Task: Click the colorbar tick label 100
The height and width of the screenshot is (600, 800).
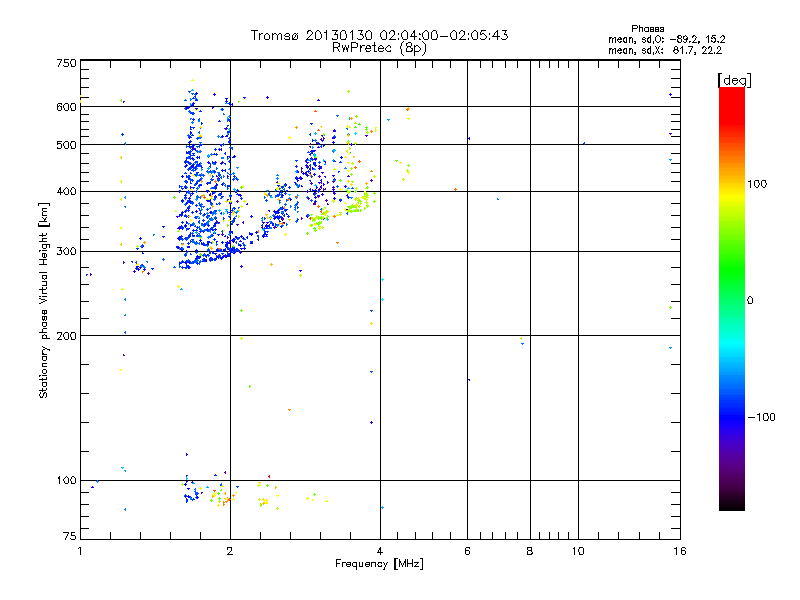Action: click(757, 184)
